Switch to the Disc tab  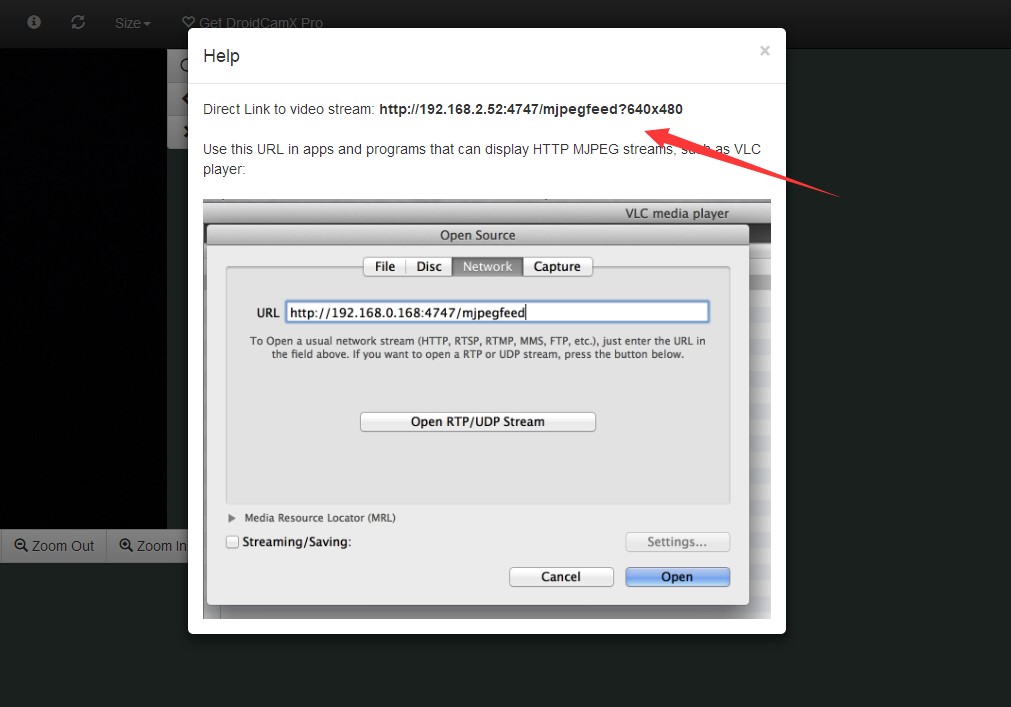click(429, 266)
